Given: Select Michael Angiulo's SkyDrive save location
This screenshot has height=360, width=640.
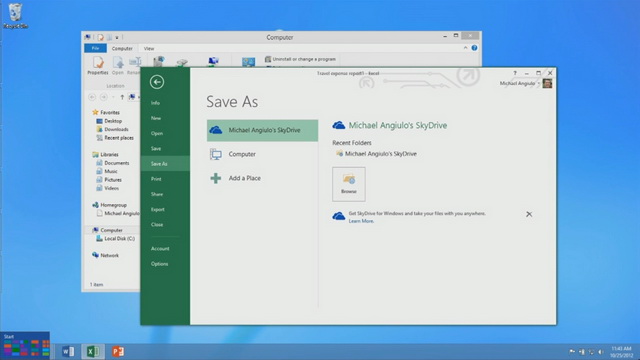Looking at the screenshot, I should click(x=262, y=130).
